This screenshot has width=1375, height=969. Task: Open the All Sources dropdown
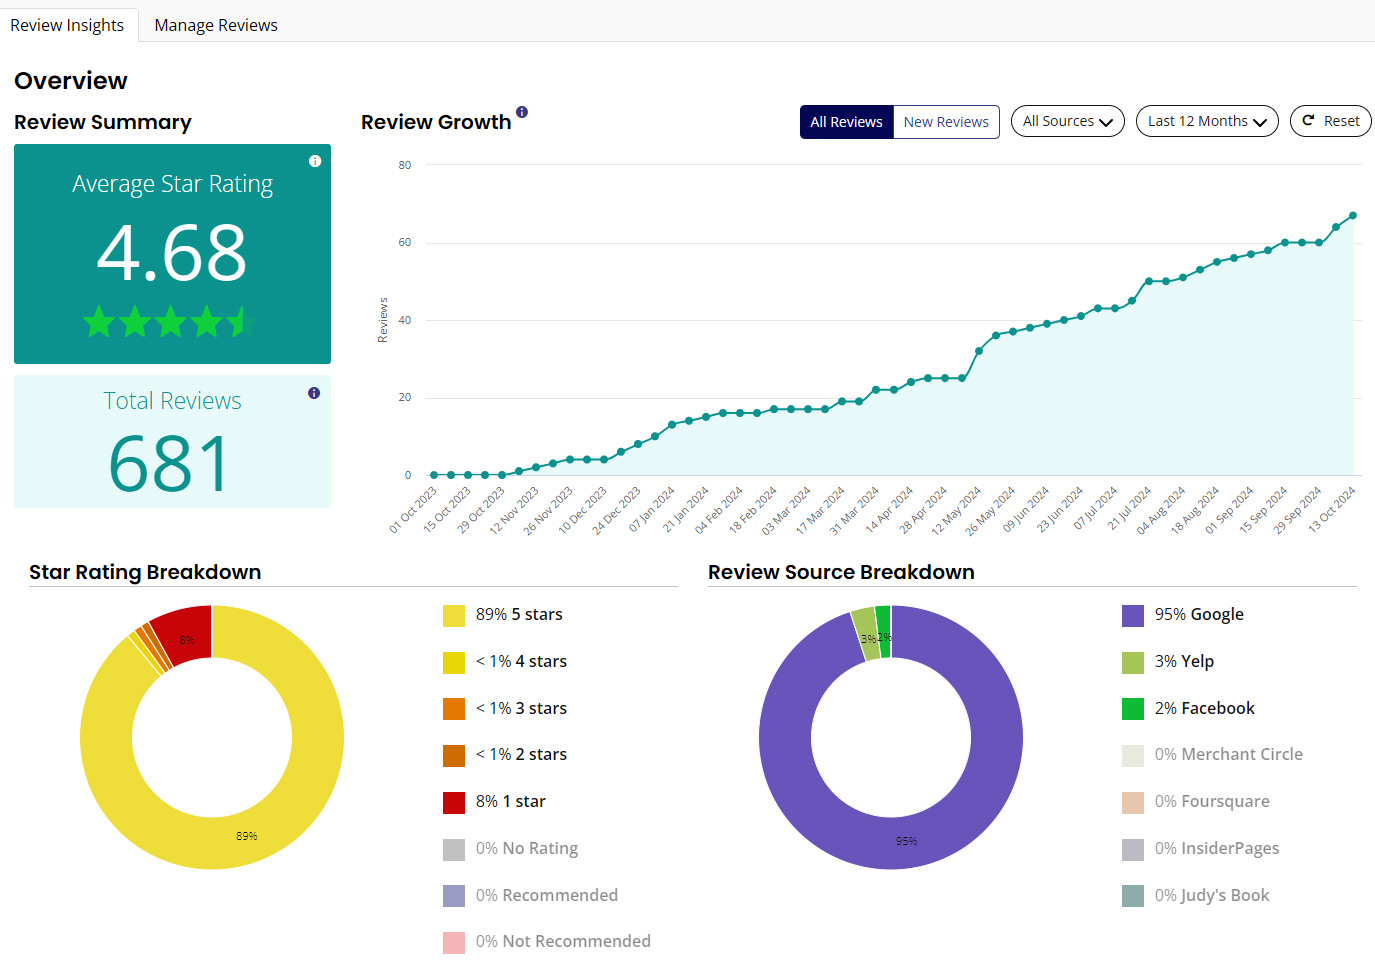coord(1068,121)
